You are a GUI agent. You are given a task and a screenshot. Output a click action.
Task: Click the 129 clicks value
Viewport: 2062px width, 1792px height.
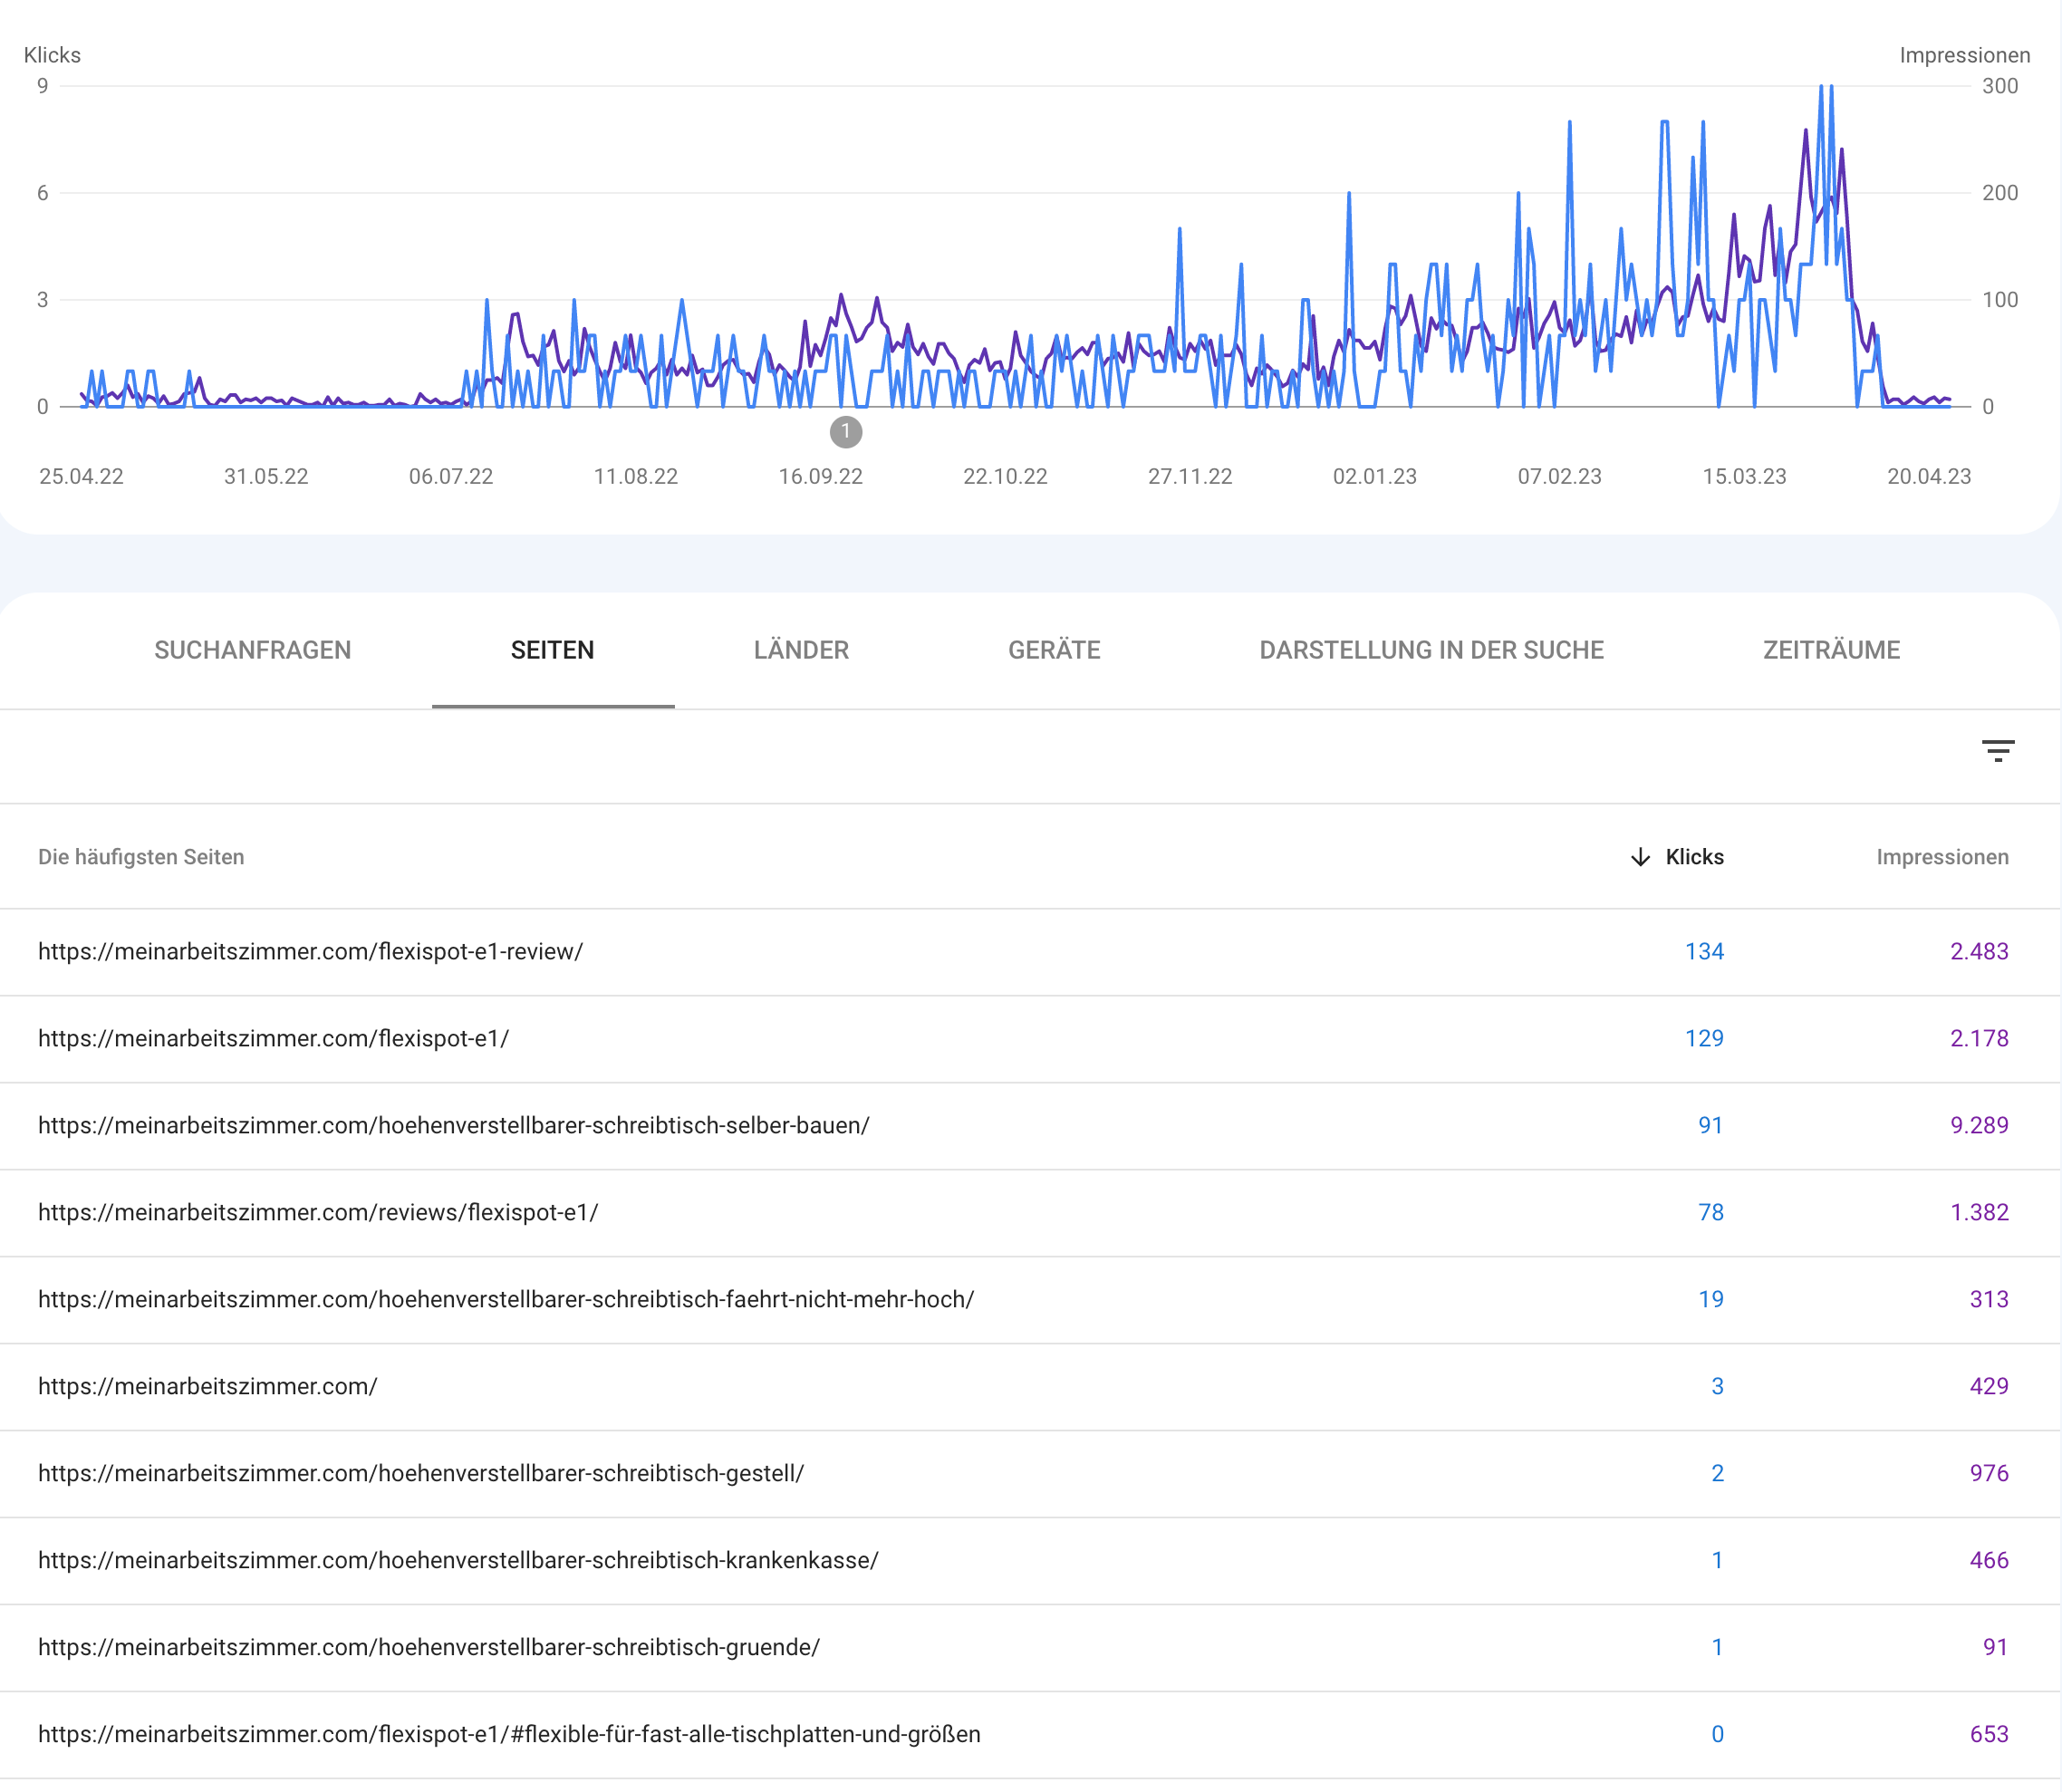pos(1704,1039)
